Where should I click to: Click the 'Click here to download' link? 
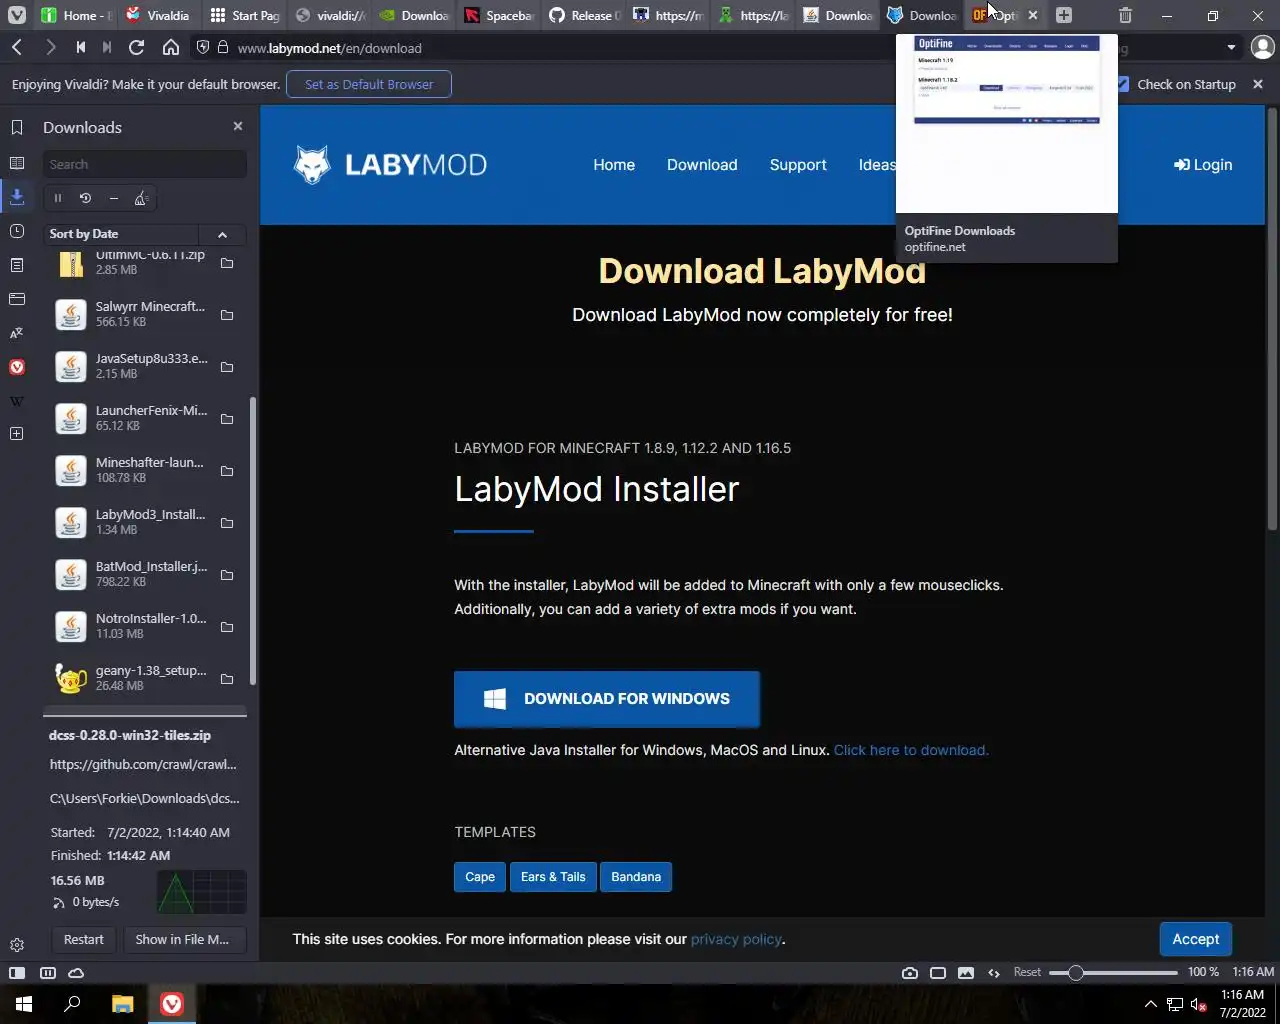click(911, 750)
